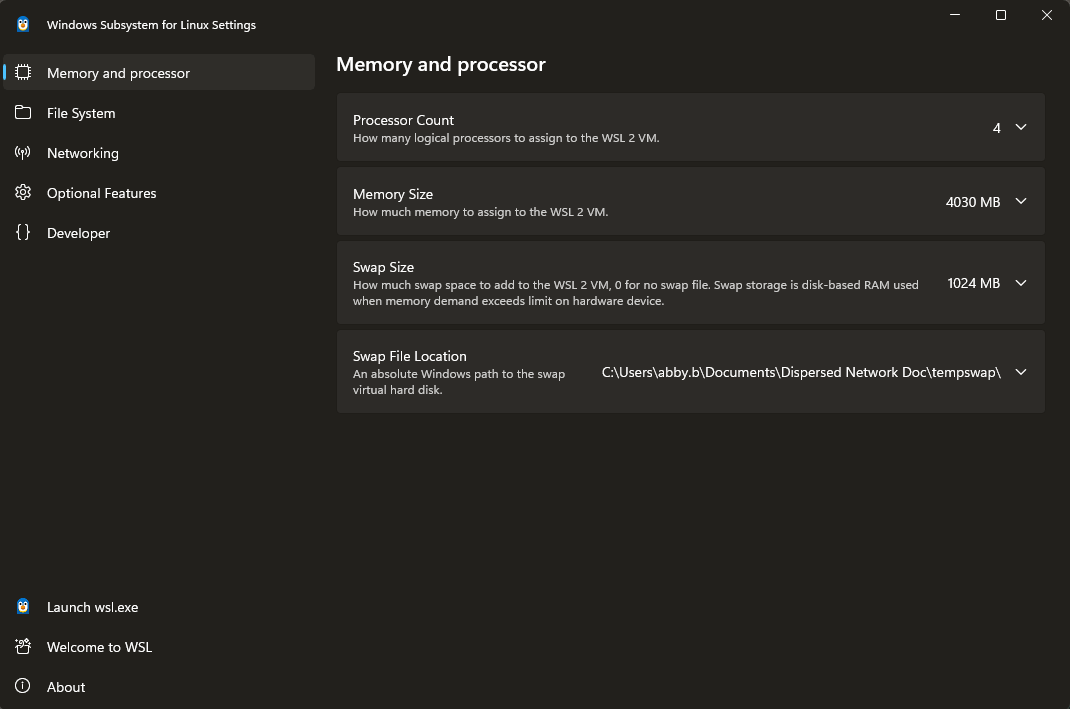
Task: Expand the Processor Count chevron
Action: click(1021, 127)
